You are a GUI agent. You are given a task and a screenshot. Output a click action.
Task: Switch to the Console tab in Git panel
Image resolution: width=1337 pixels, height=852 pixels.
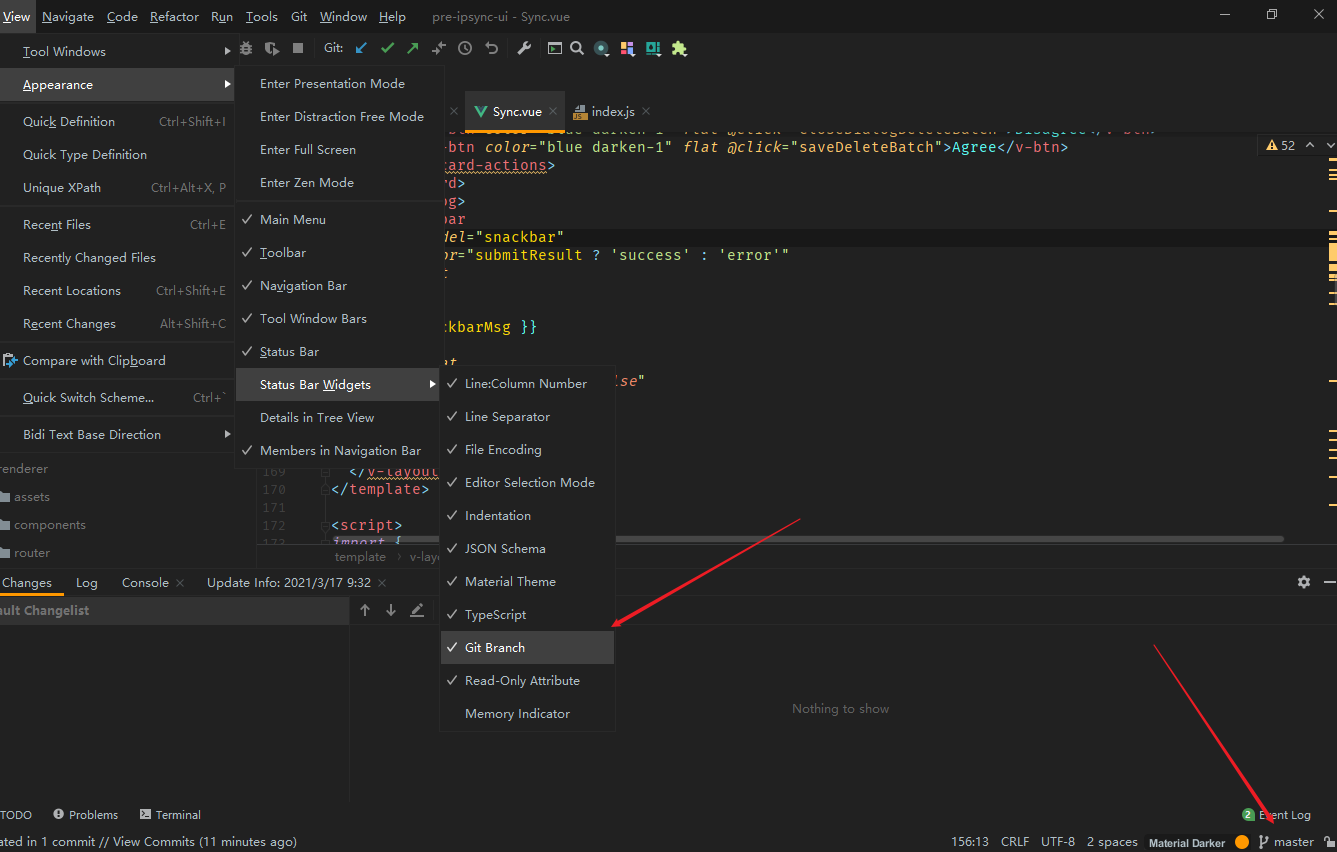(x=145, y=583)
